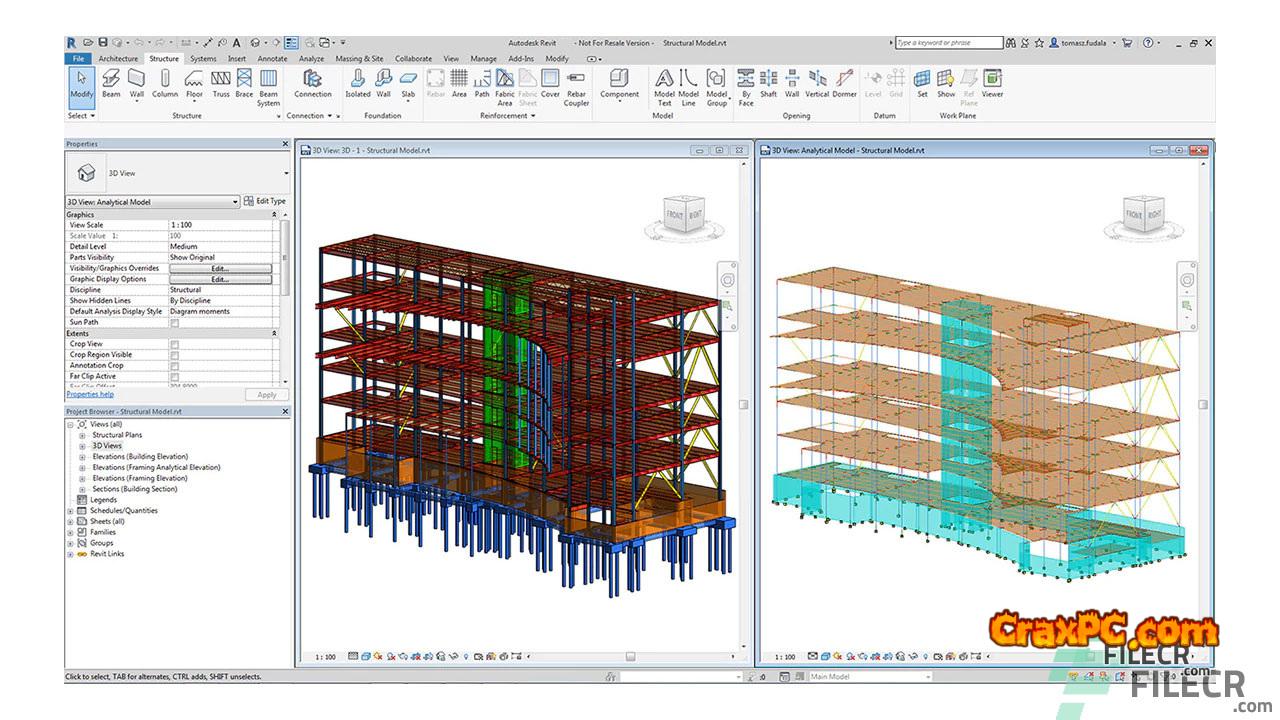The image size is (1280, 720).
Task: Open the Properties help link
Action: tap(90, 395)
